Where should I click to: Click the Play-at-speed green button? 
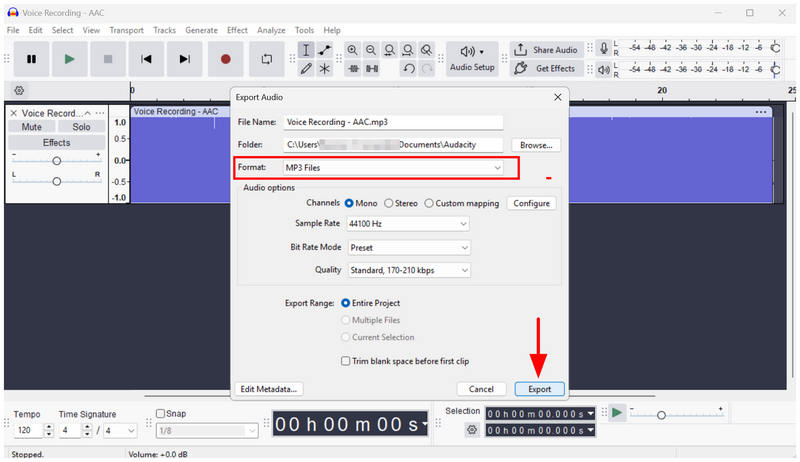tap(617, 413)
